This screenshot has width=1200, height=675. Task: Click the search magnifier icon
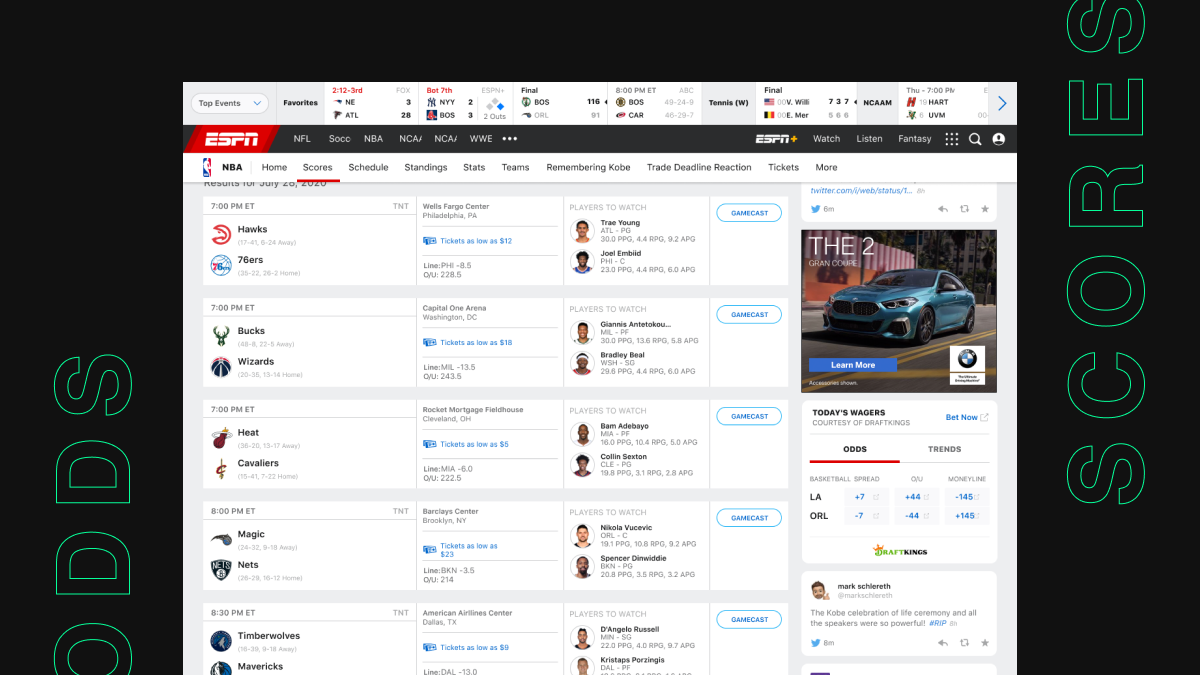(975, 139)
